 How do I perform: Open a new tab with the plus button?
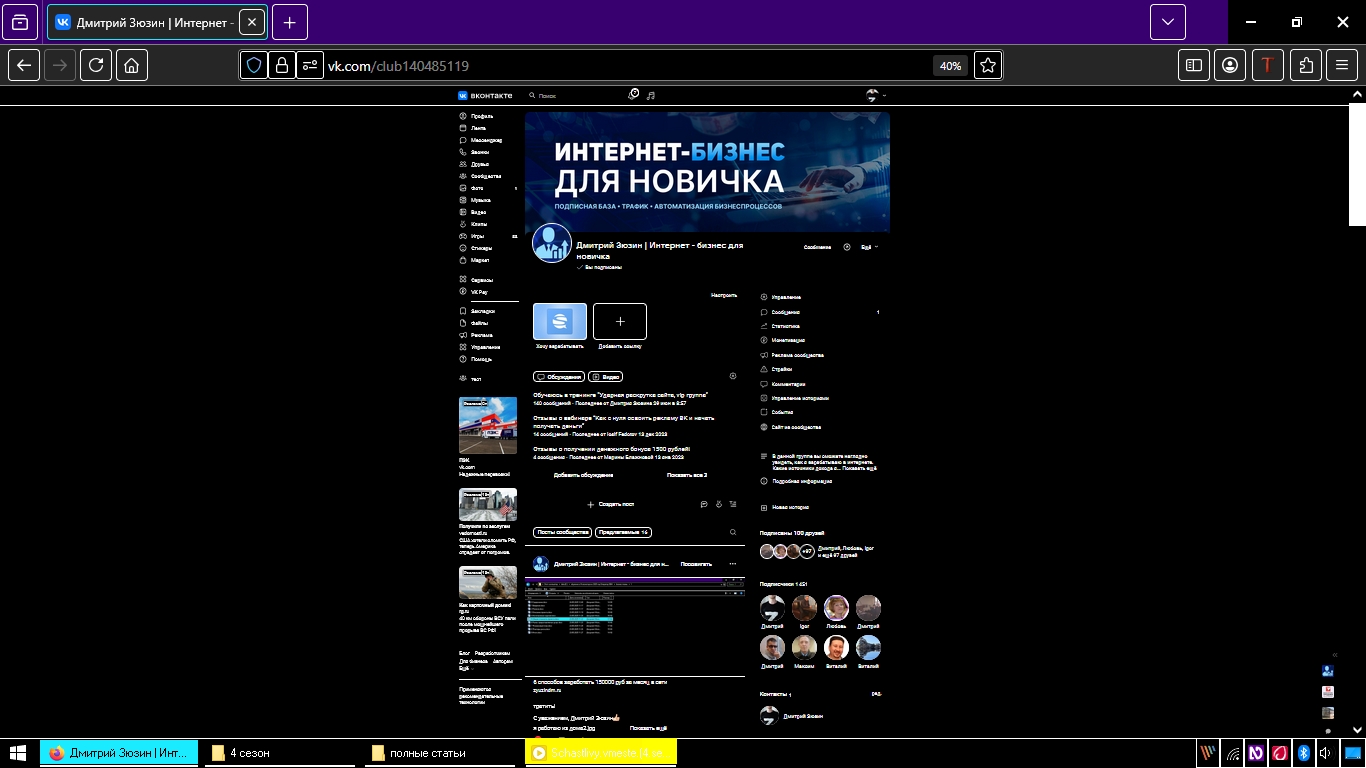(289, 22)
